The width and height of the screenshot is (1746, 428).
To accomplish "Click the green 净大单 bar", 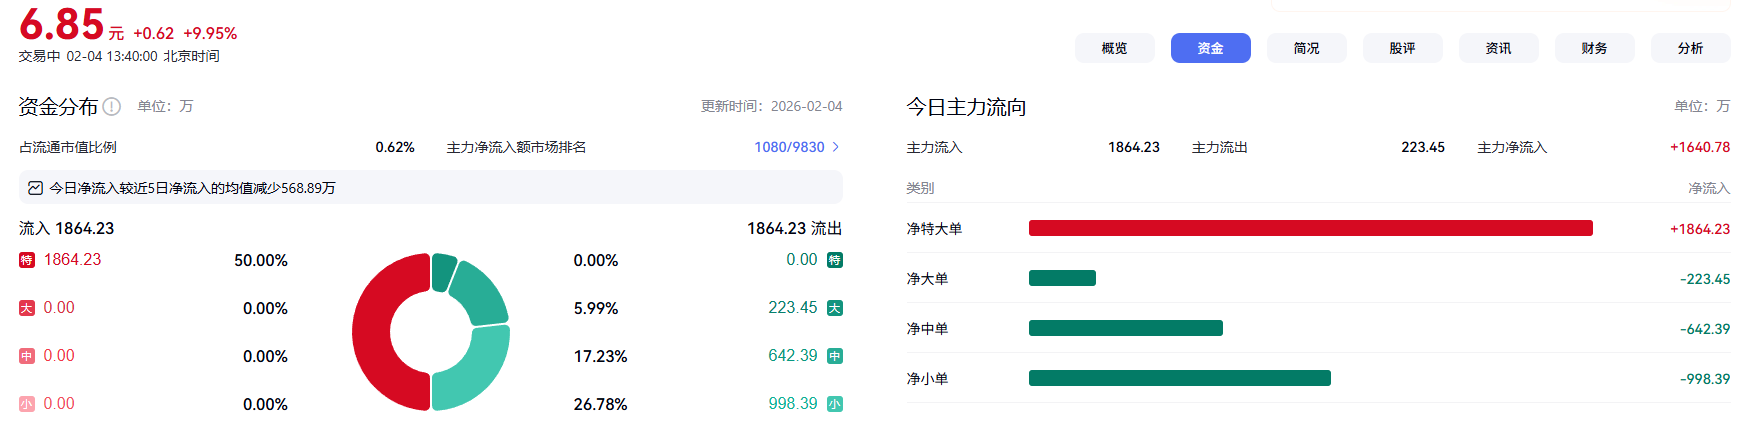I will 1062,278.
